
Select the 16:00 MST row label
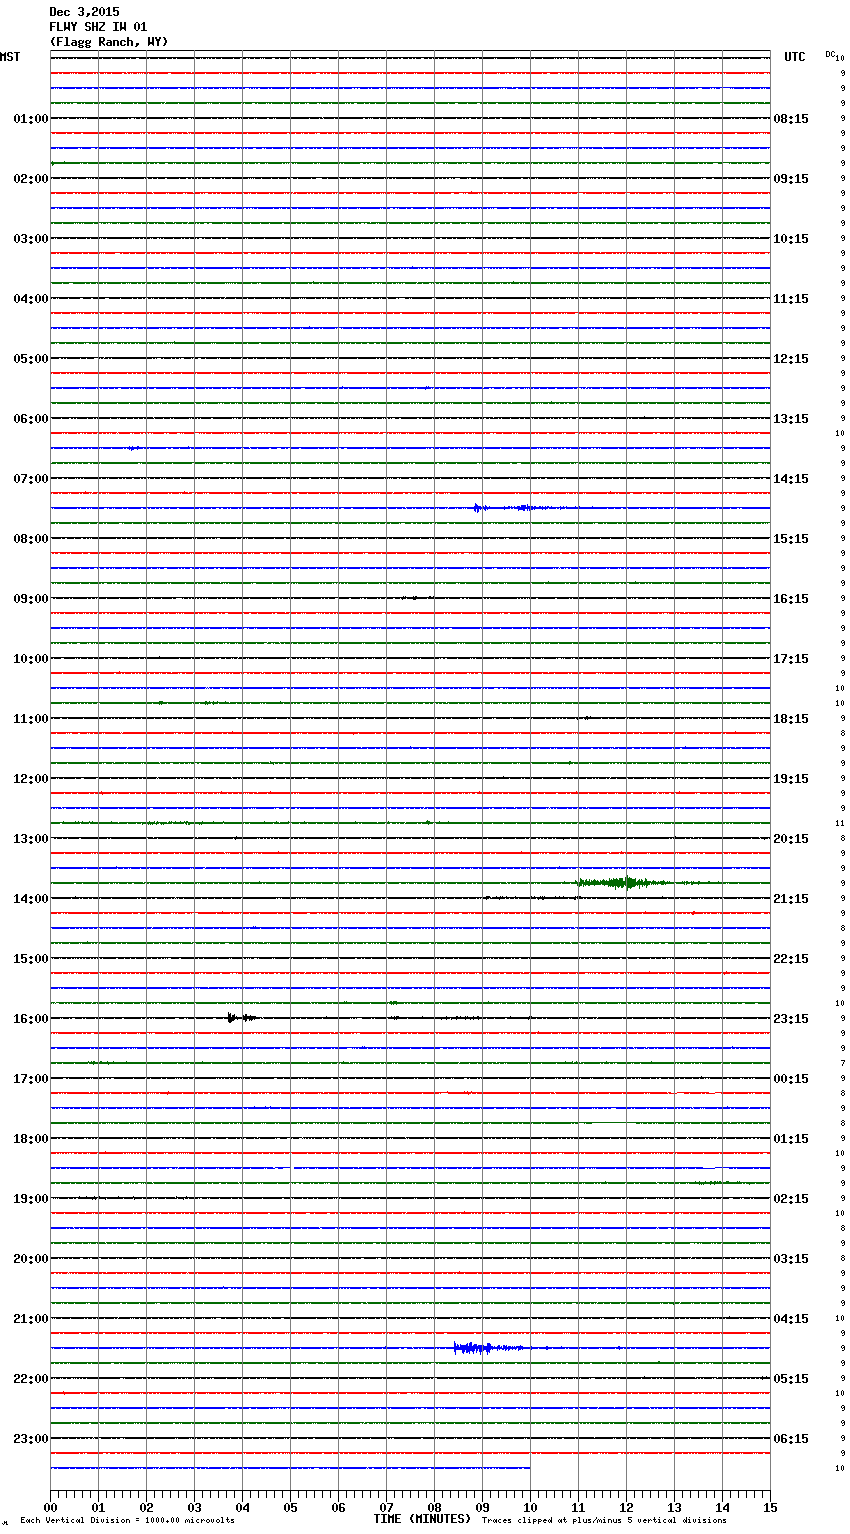point(31,1019)
